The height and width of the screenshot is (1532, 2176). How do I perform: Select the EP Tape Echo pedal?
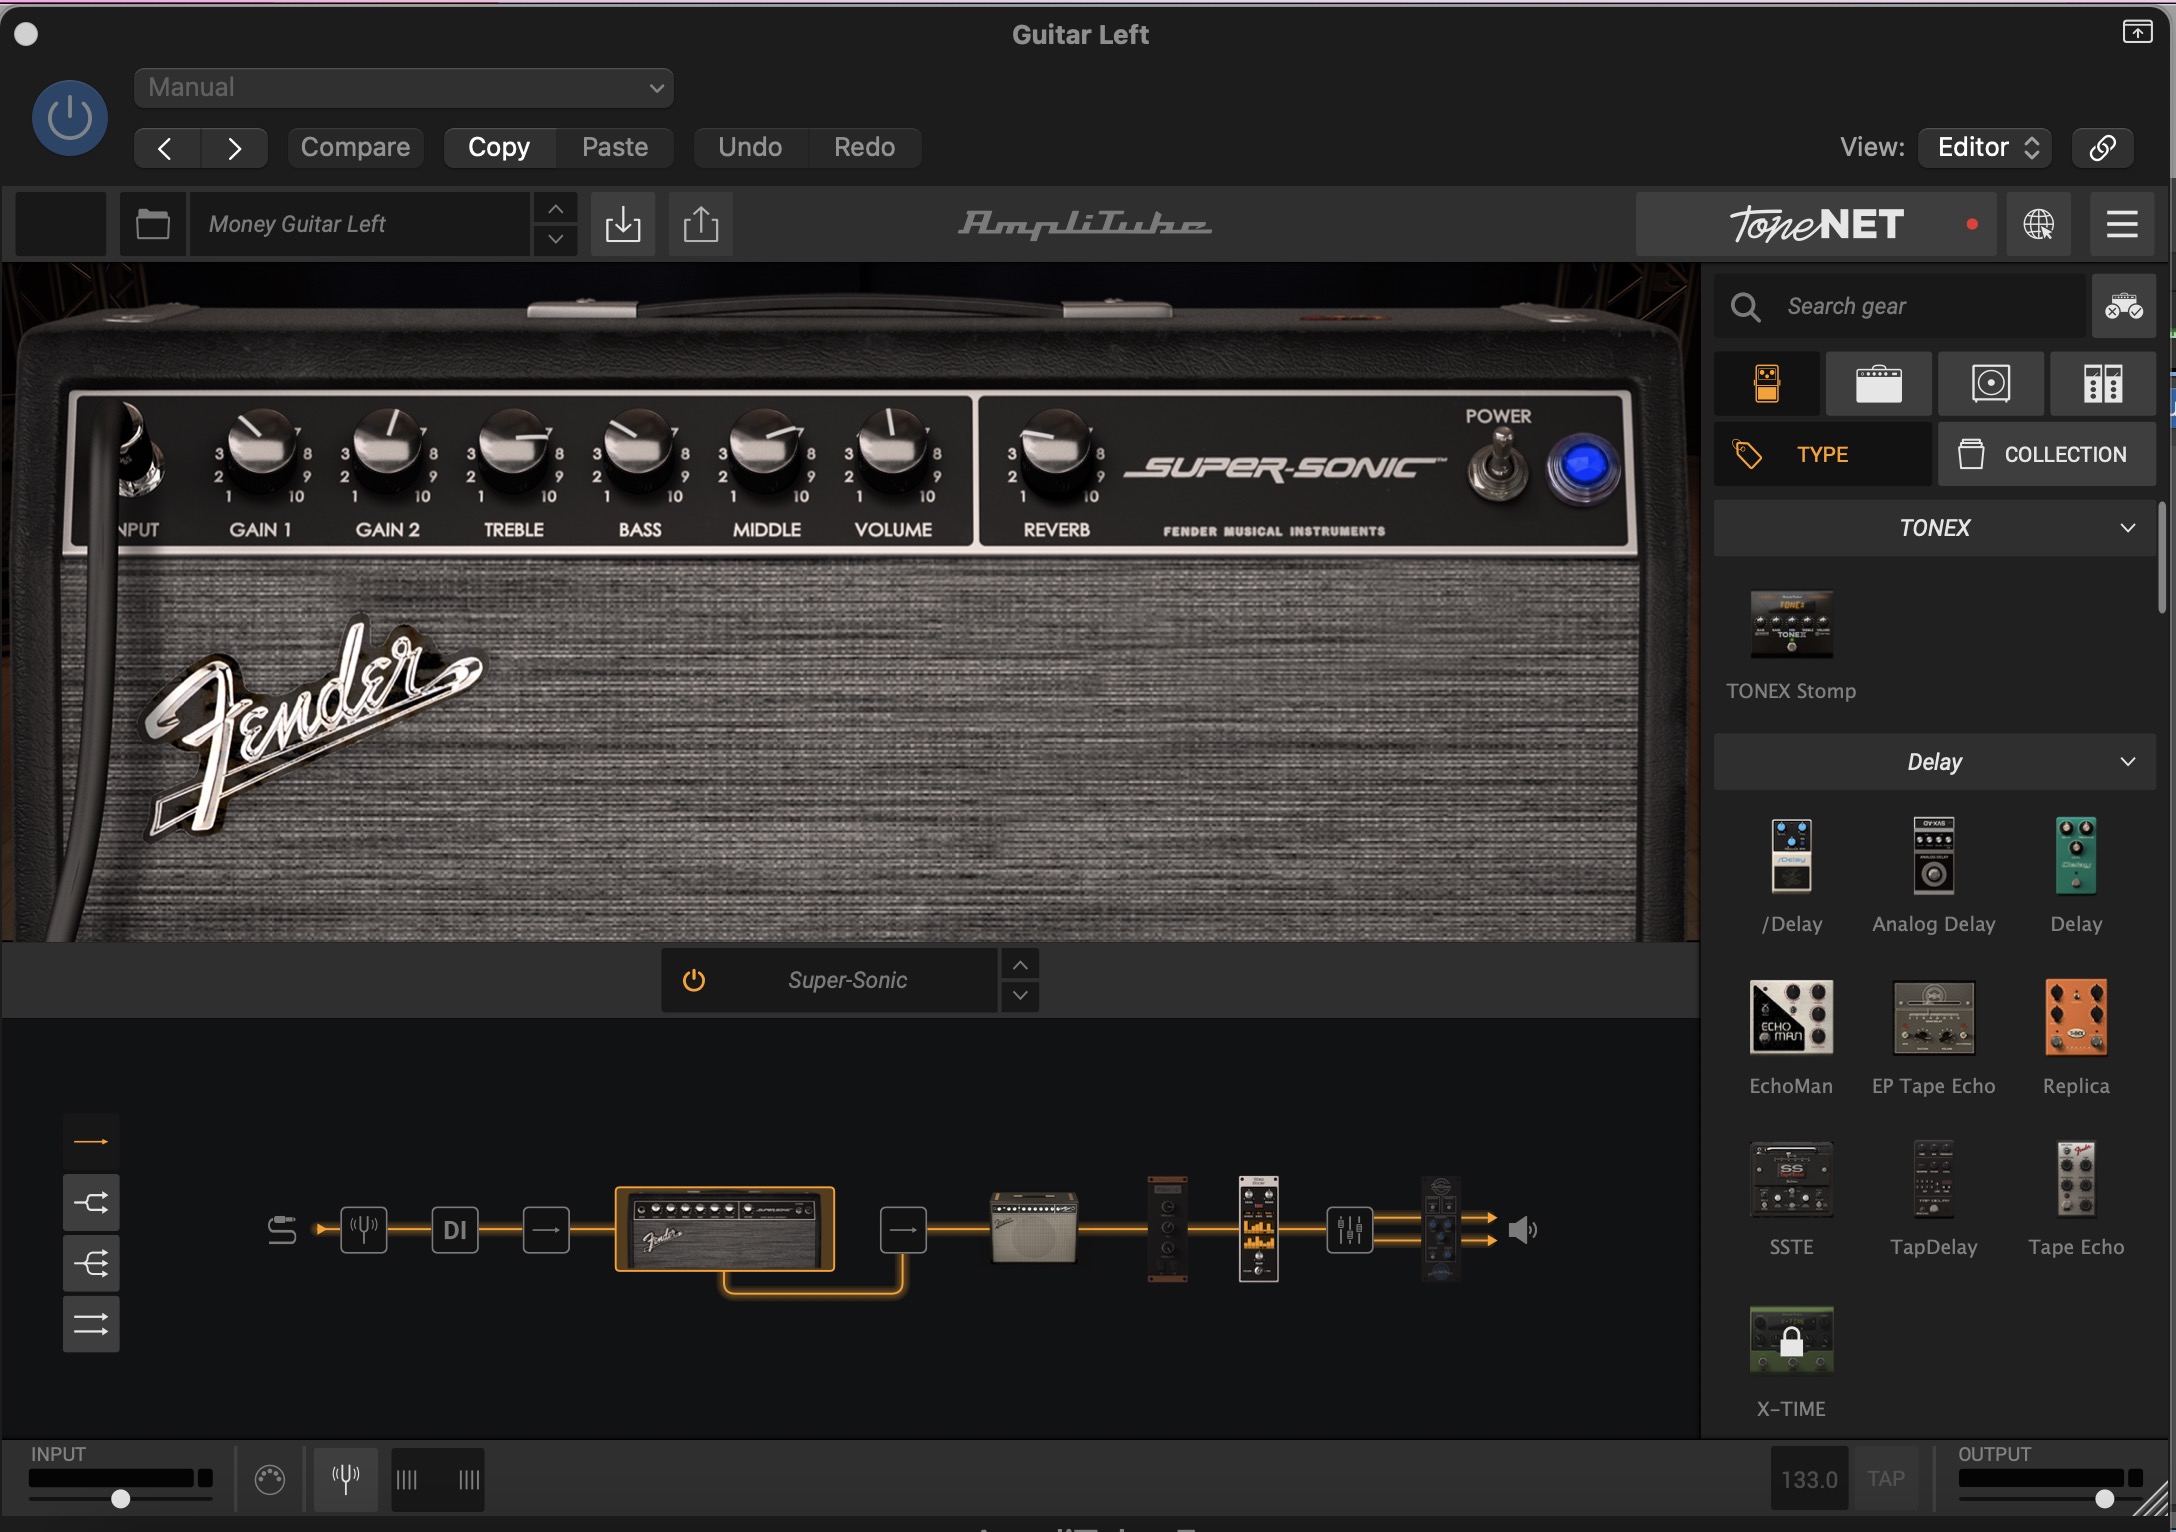1933,1018
